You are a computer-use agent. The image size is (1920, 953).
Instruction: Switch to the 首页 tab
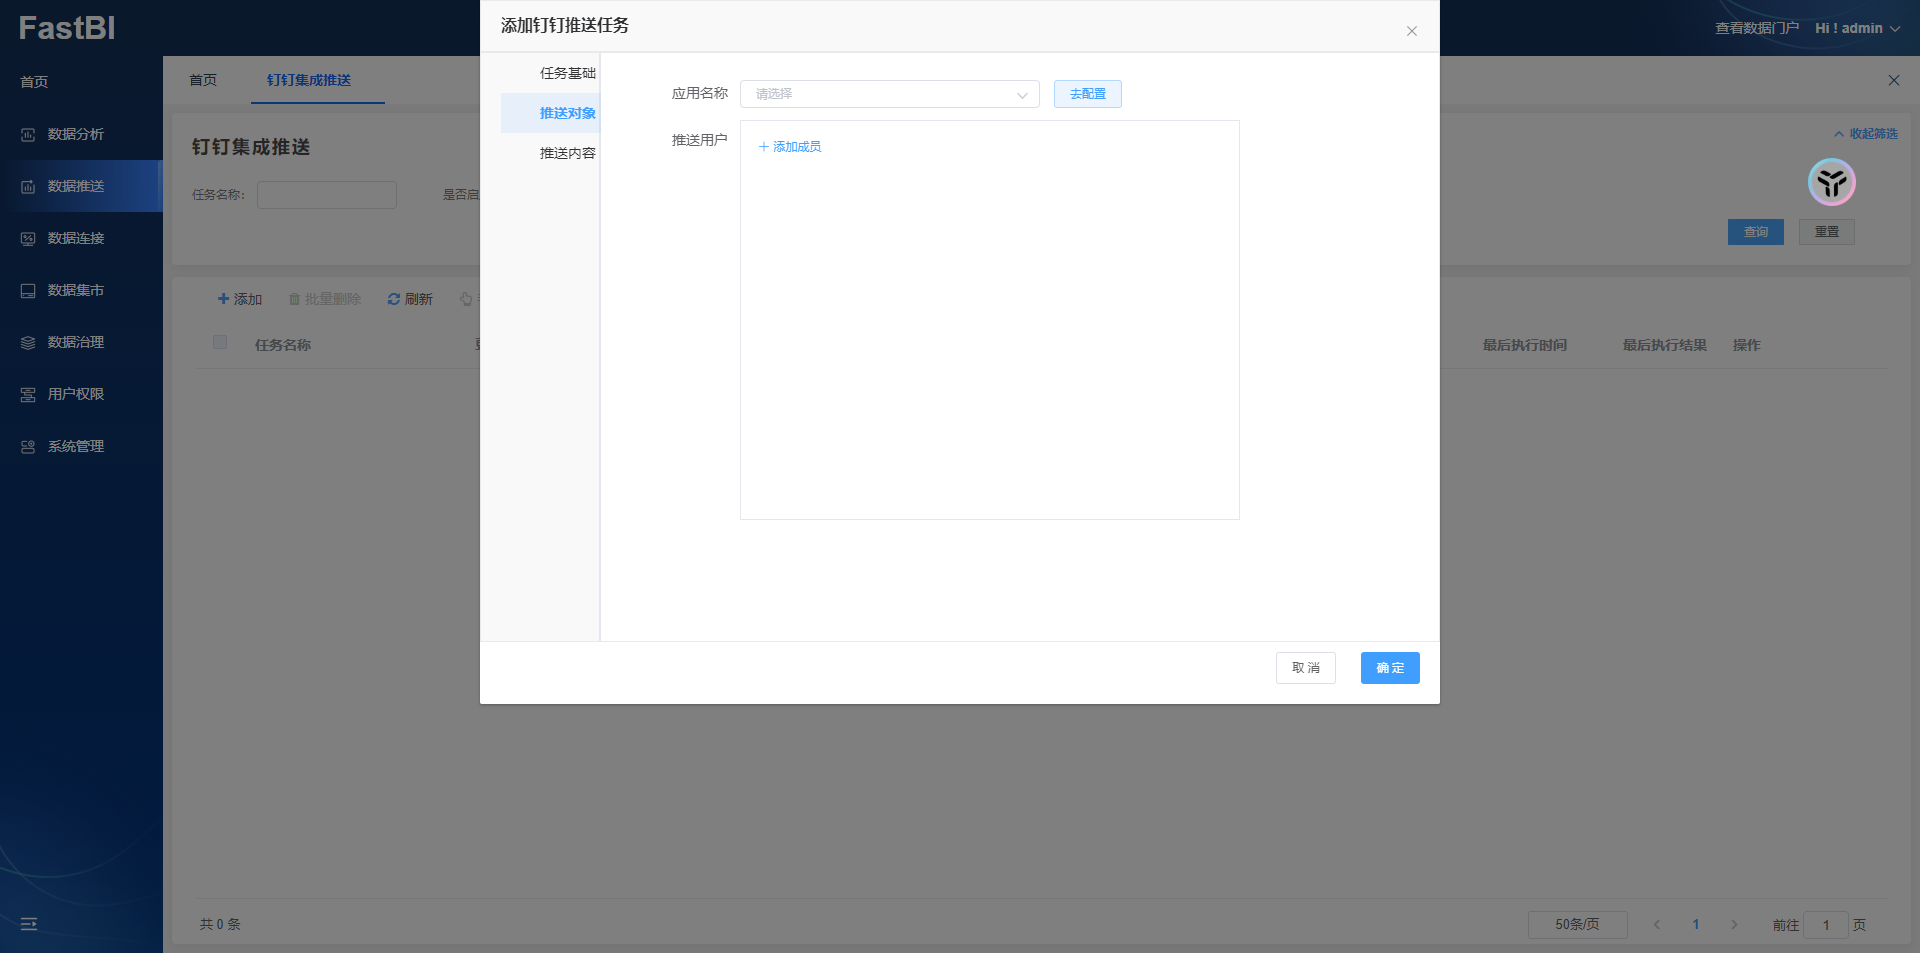203,80
